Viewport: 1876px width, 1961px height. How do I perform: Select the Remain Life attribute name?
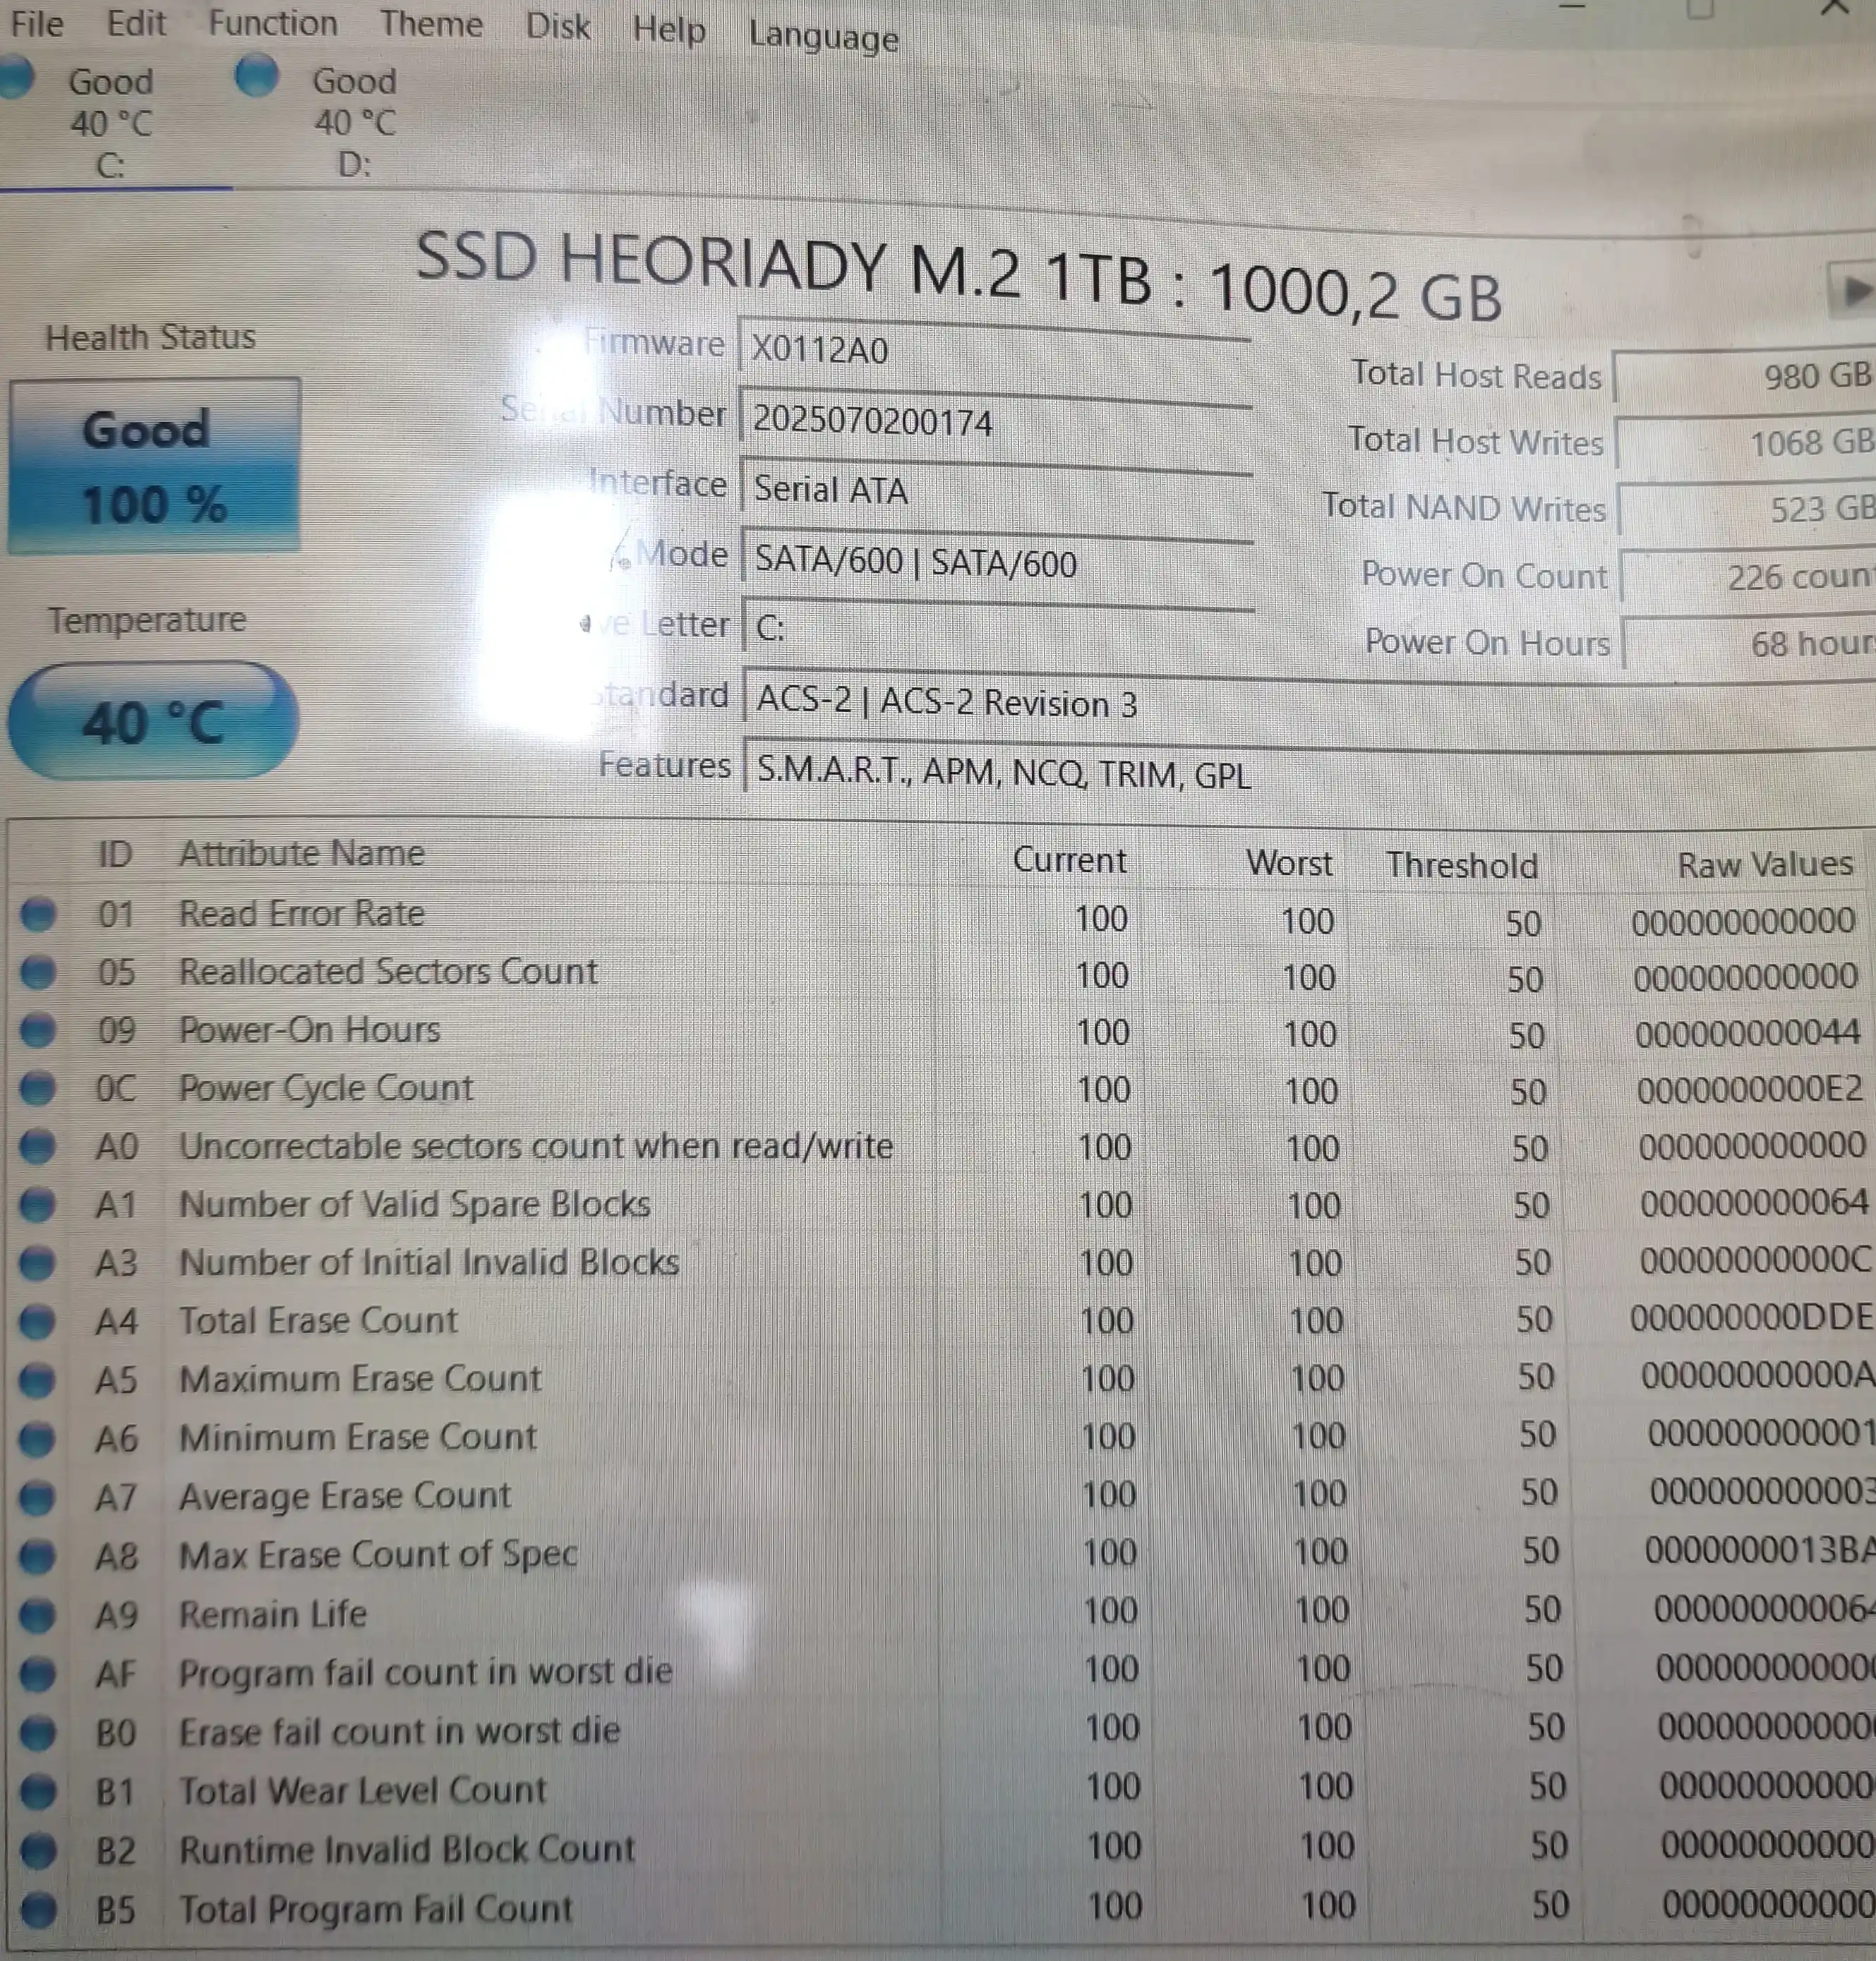272,1614
